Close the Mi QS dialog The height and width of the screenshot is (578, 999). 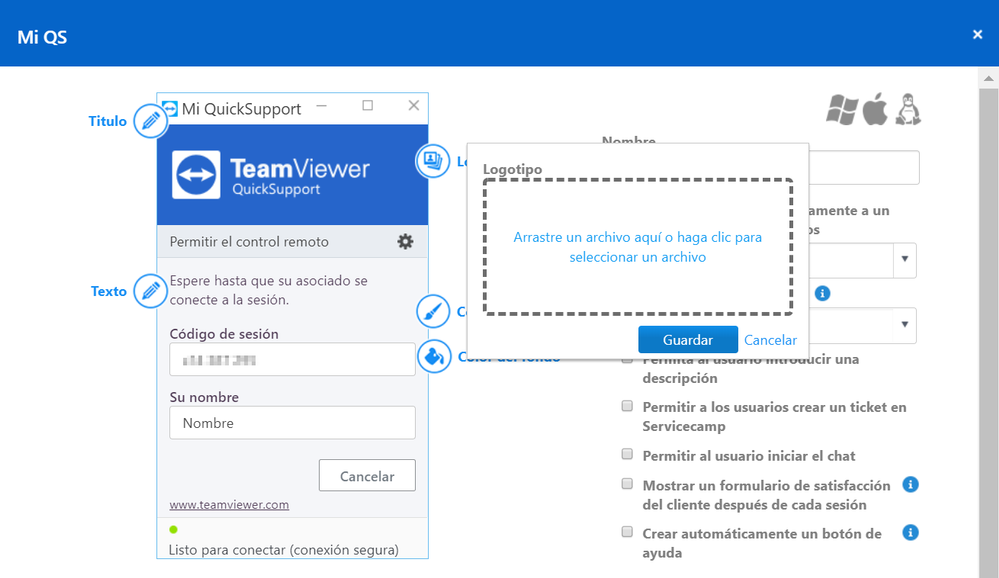977,34
